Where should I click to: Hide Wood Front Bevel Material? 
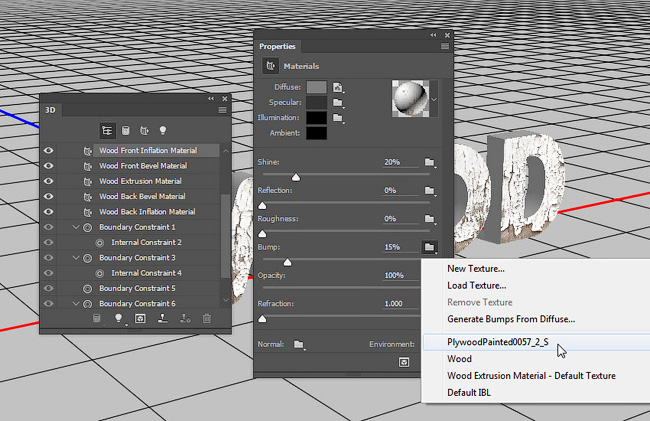pyautogui.click(x=49, y=166)
